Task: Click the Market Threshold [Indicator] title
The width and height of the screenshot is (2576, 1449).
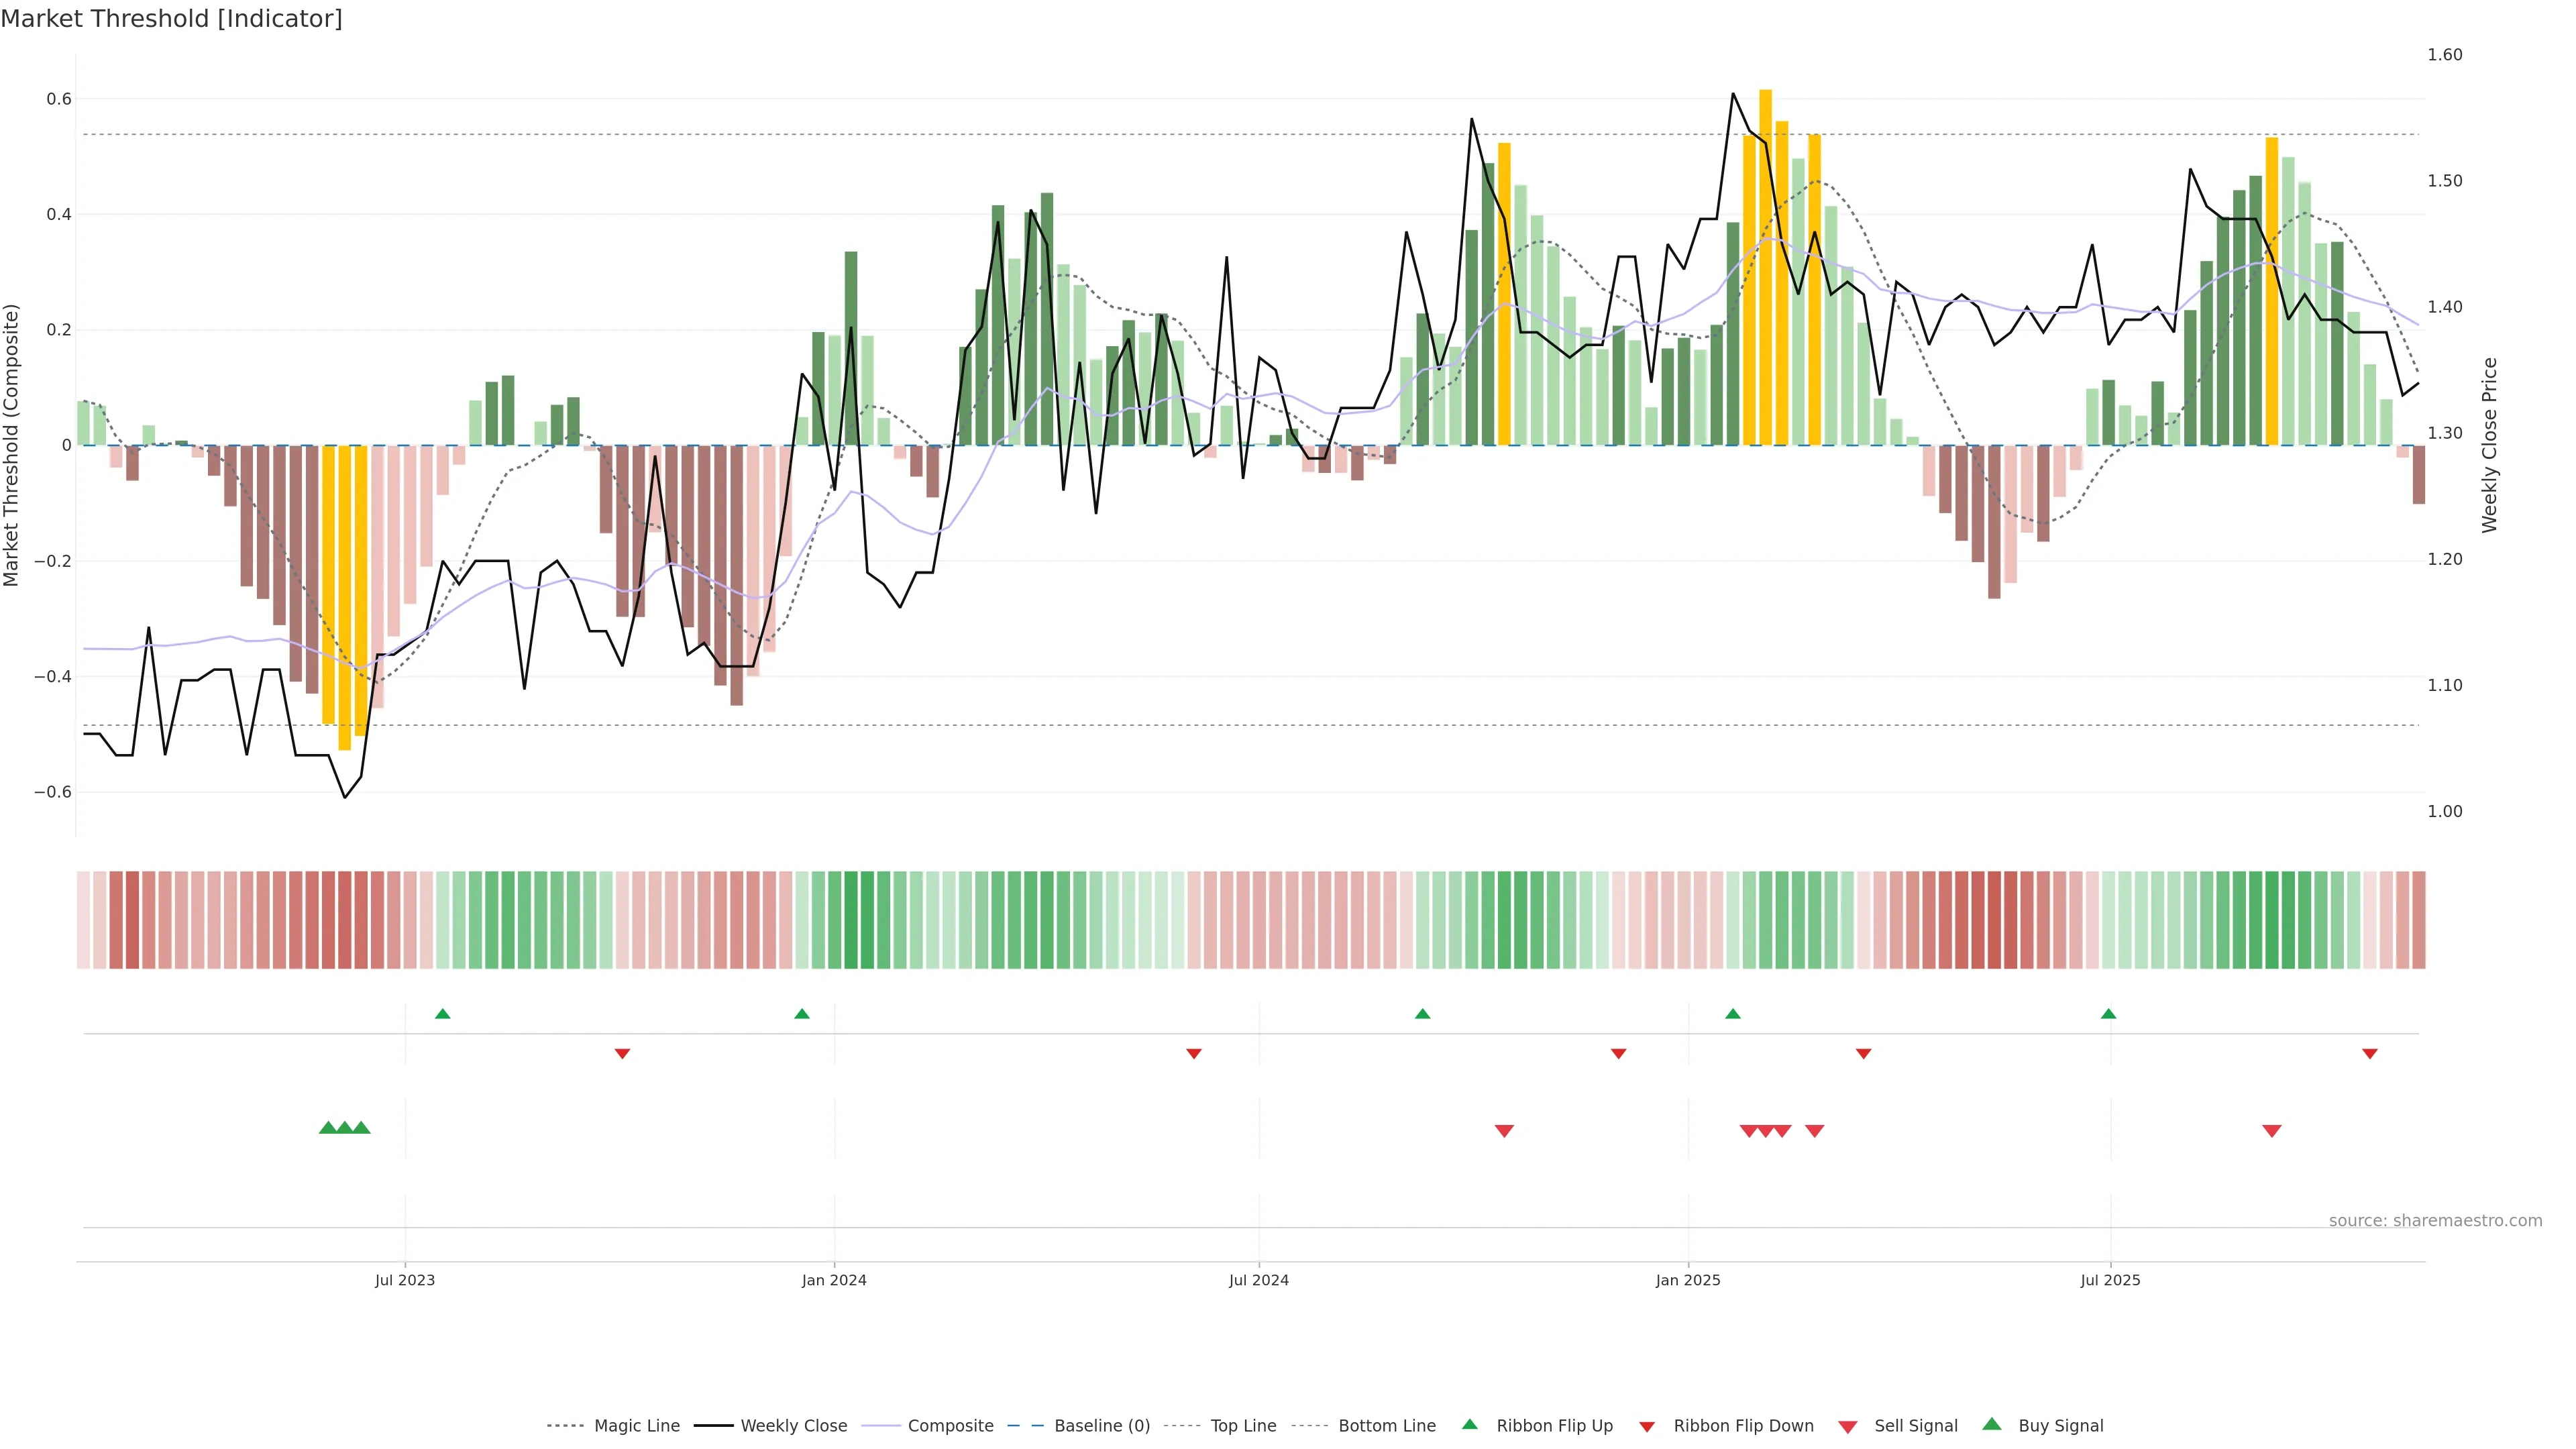Action: coord(171,19)
